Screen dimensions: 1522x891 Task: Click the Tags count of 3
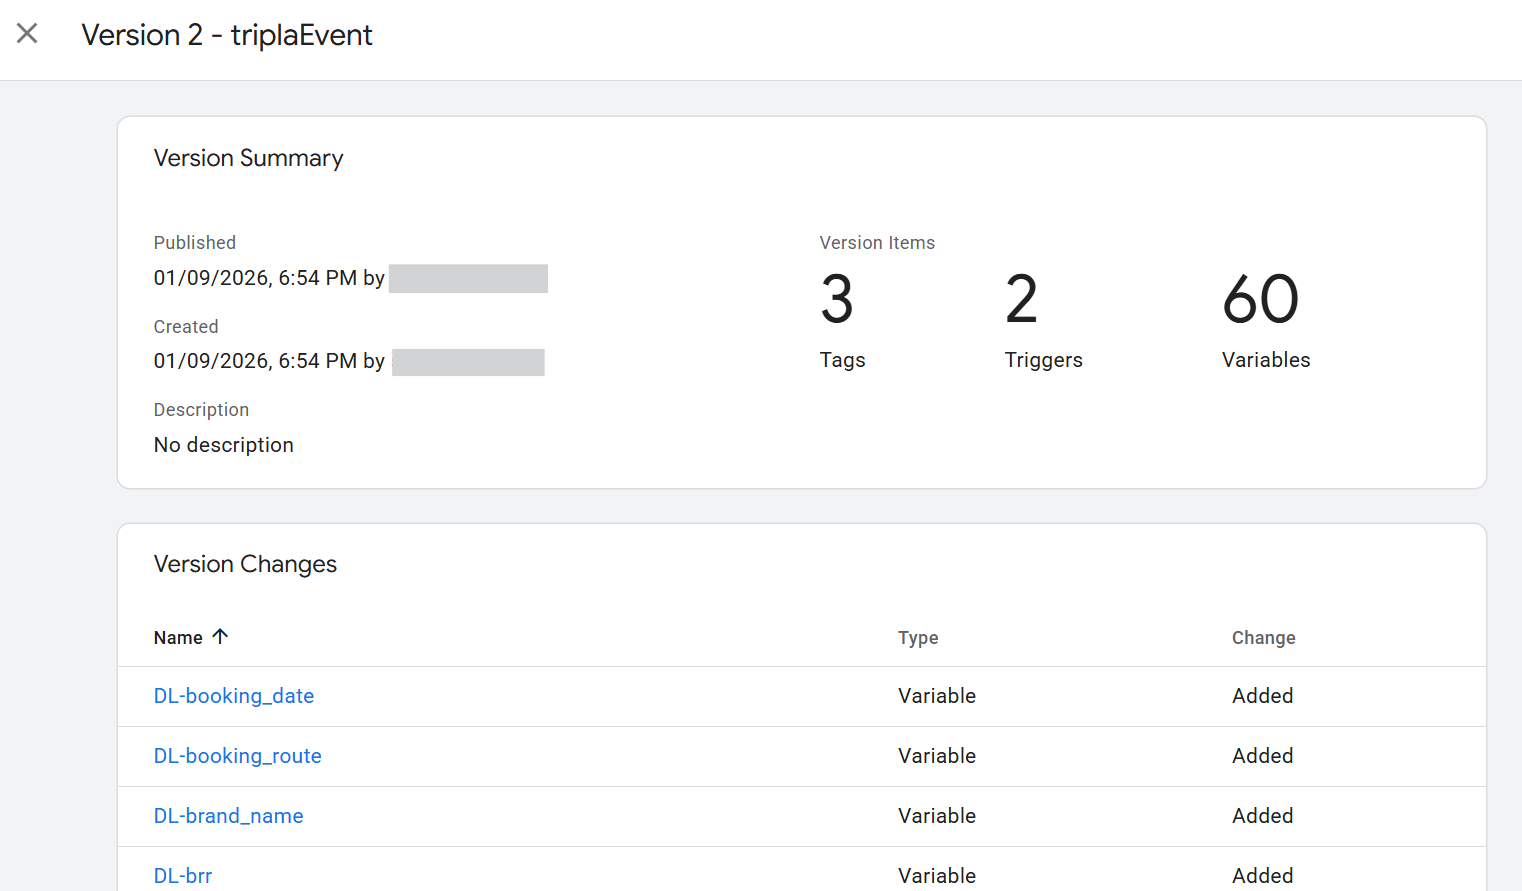(837, 300)
